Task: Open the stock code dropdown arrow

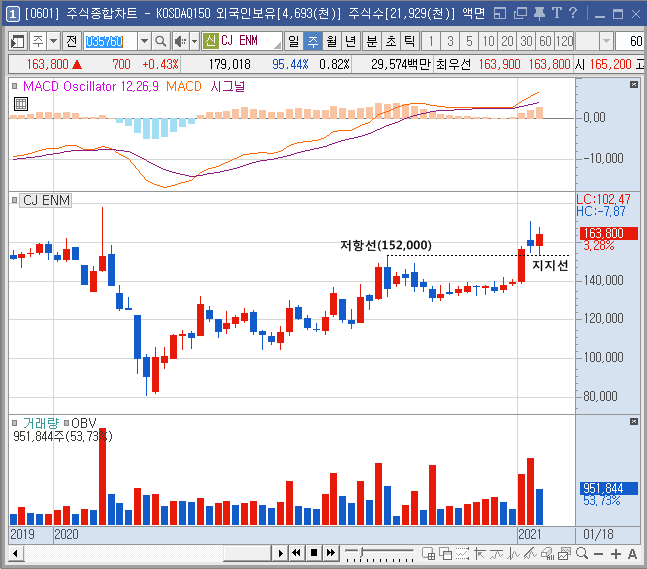Action: pyautogui.click(x=144, y=41)
